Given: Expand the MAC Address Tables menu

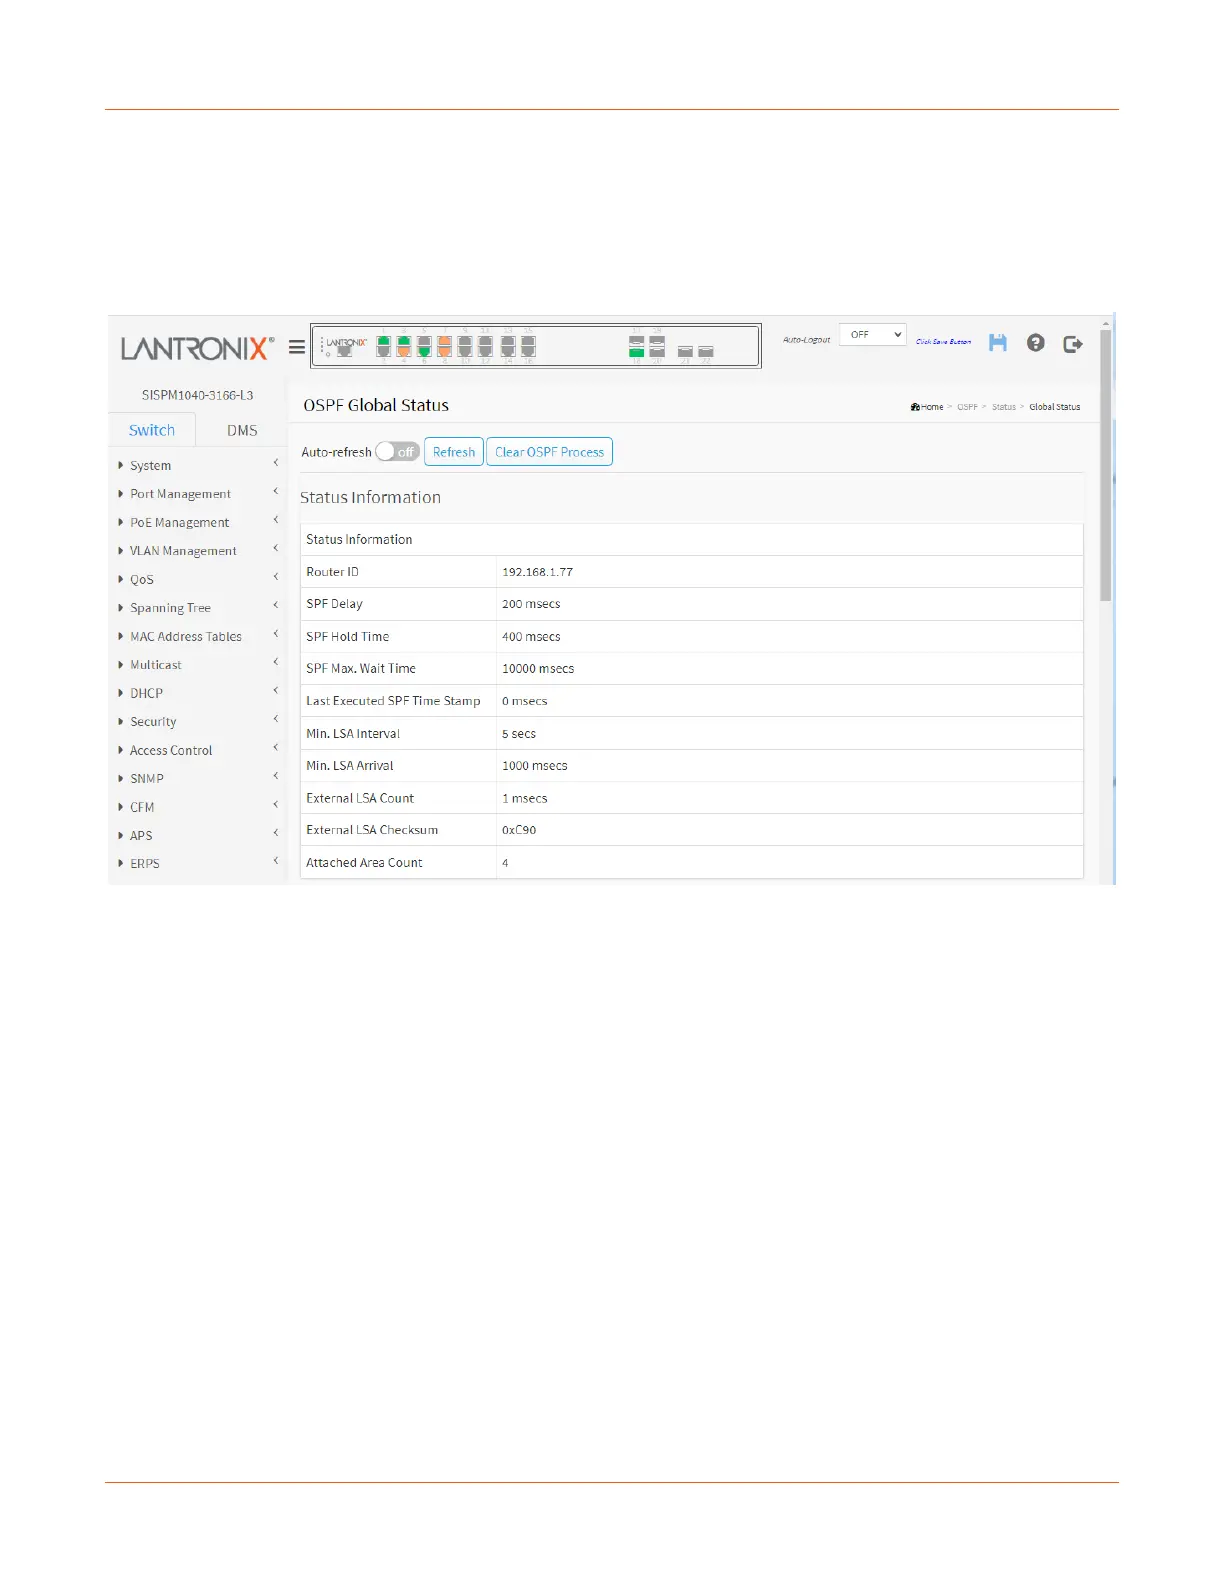Looking at the screenshot, I should [x=198, y=637].
